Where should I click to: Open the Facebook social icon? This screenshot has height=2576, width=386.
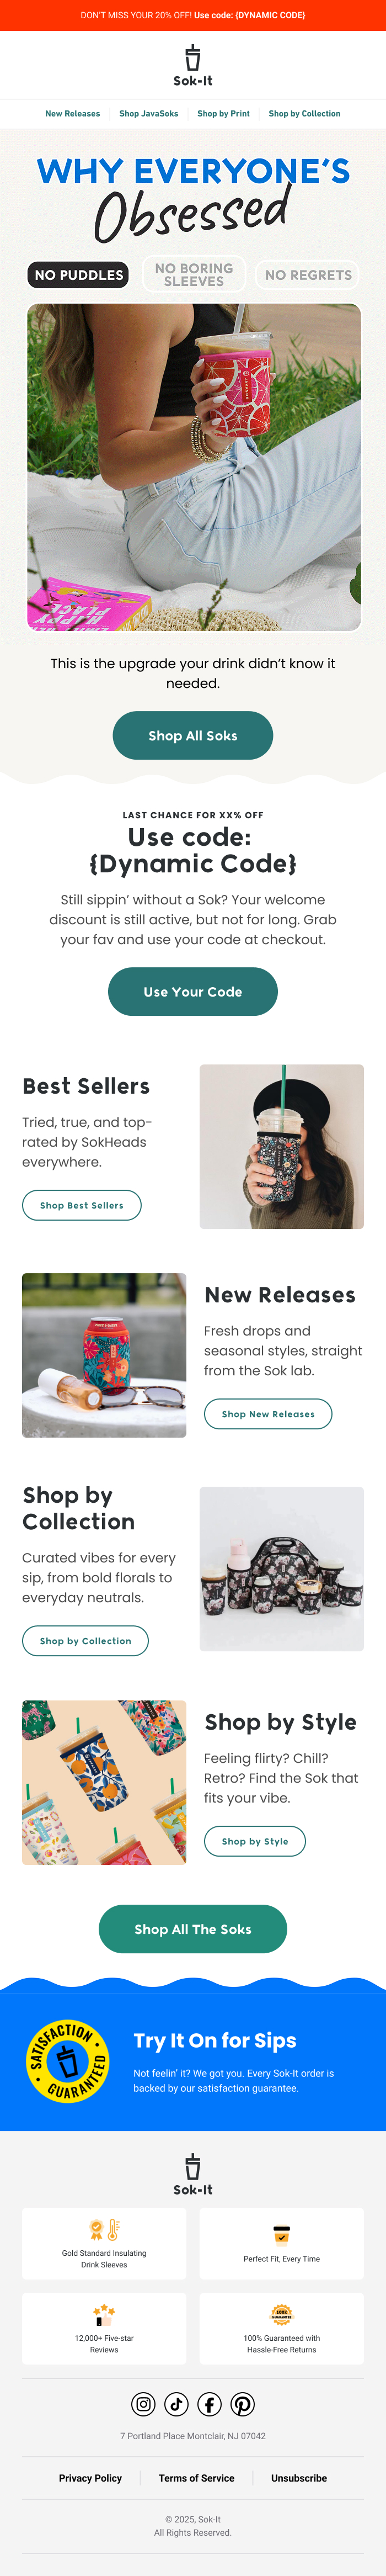[210, 2404]
